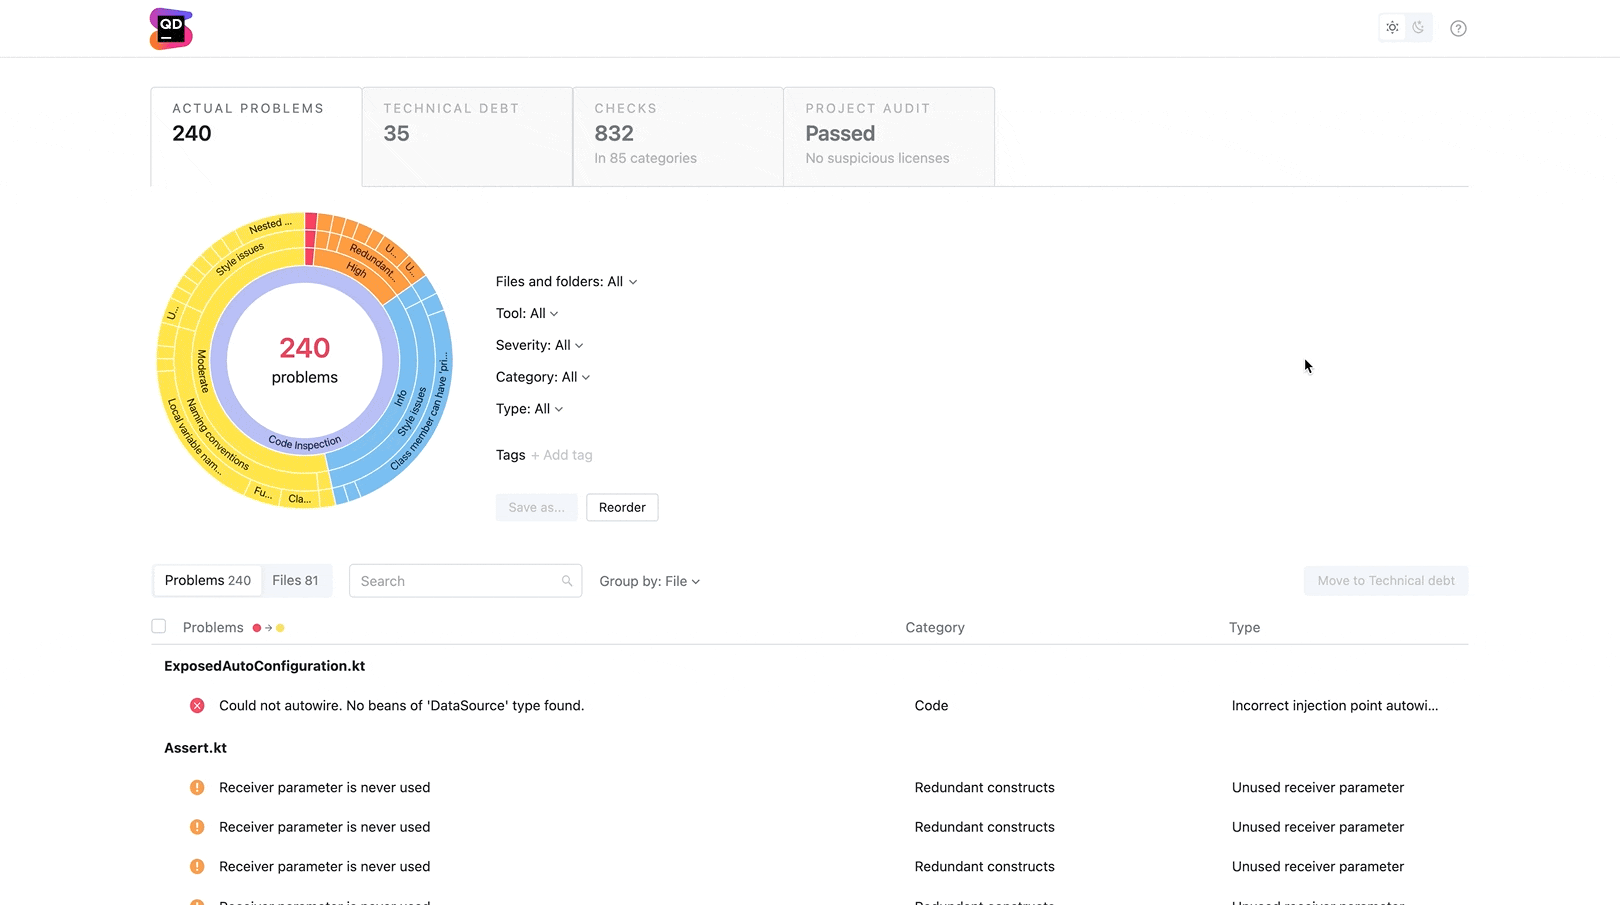
Task: Check the select-all Problems checkbox
Action: [x=159, y=626]
